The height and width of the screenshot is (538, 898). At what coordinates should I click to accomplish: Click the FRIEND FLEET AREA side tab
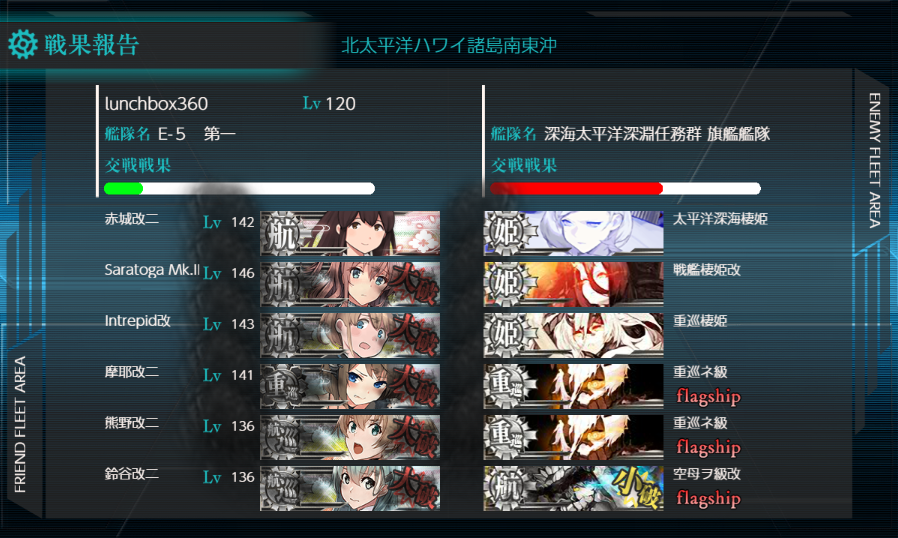point(21,424)
